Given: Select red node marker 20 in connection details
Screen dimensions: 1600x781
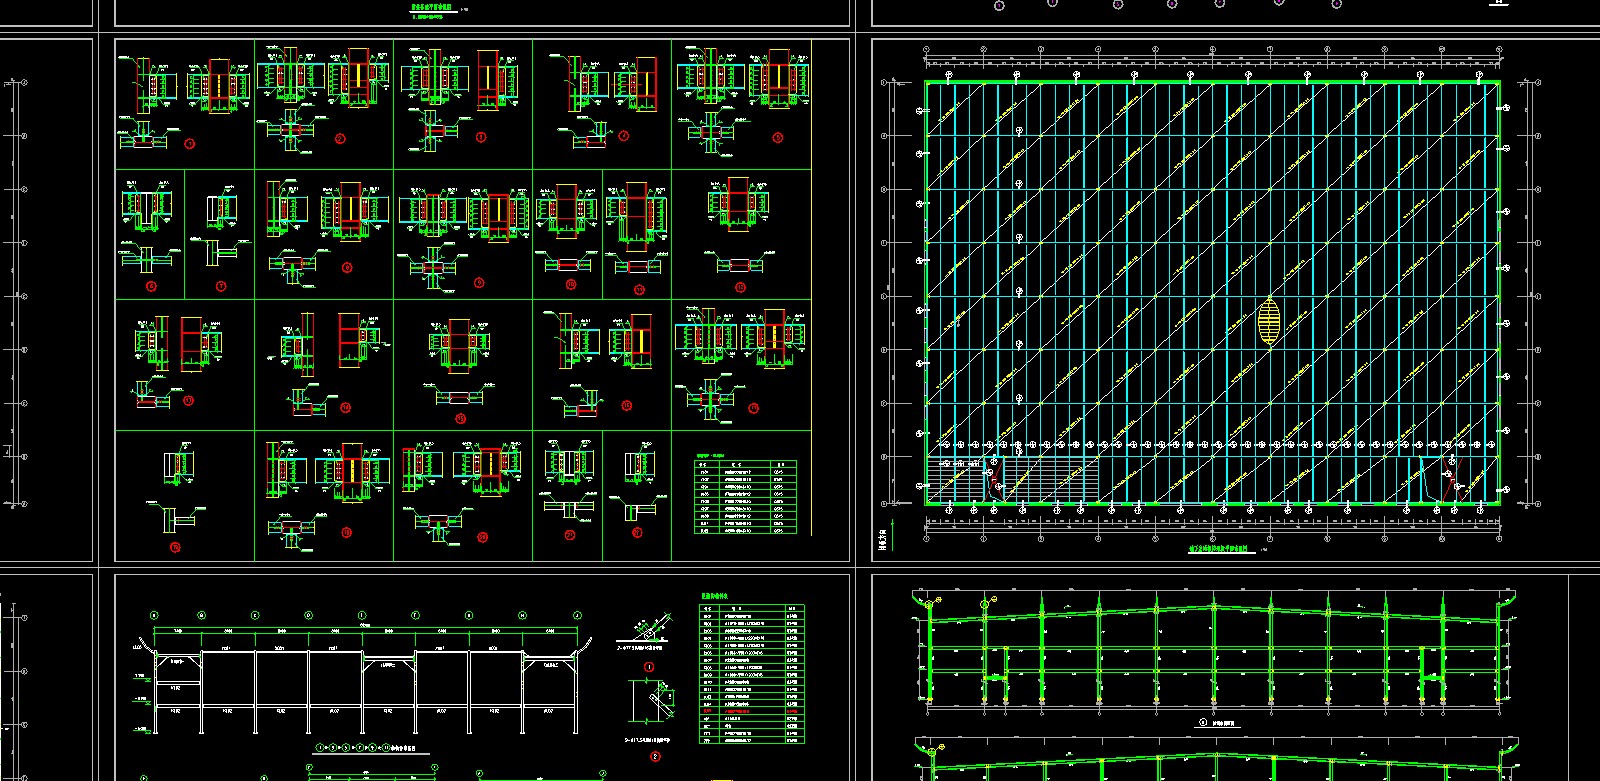Looking at the screenshot, I should (483, 537).
